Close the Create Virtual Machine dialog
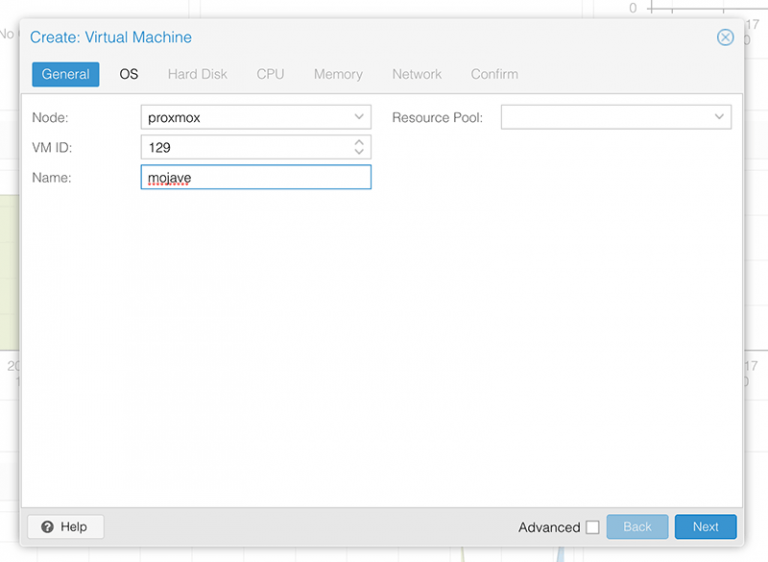This screenshot has width=768, height=562. [725, 38]
